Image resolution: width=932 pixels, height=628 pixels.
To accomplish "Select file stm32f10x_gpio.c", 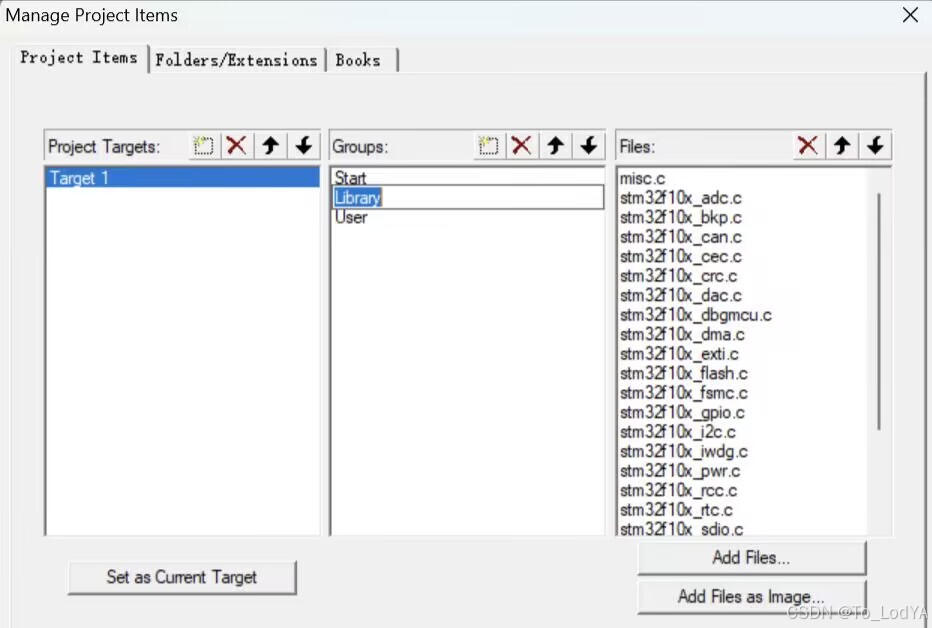I will click(x=682, y=413).
